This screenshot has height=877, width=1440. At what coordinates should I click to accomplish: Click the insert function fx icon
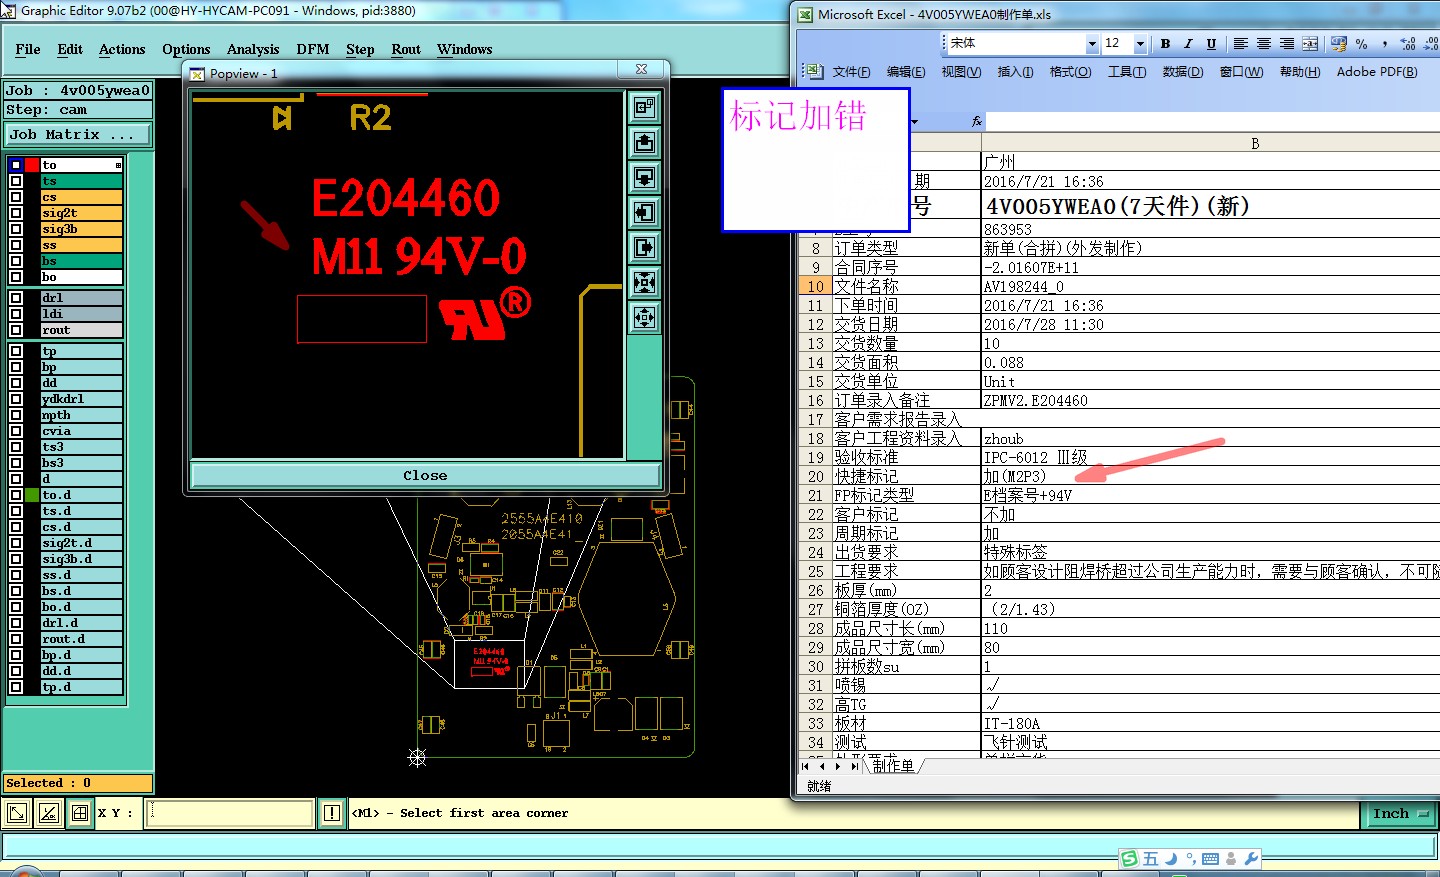977,121
